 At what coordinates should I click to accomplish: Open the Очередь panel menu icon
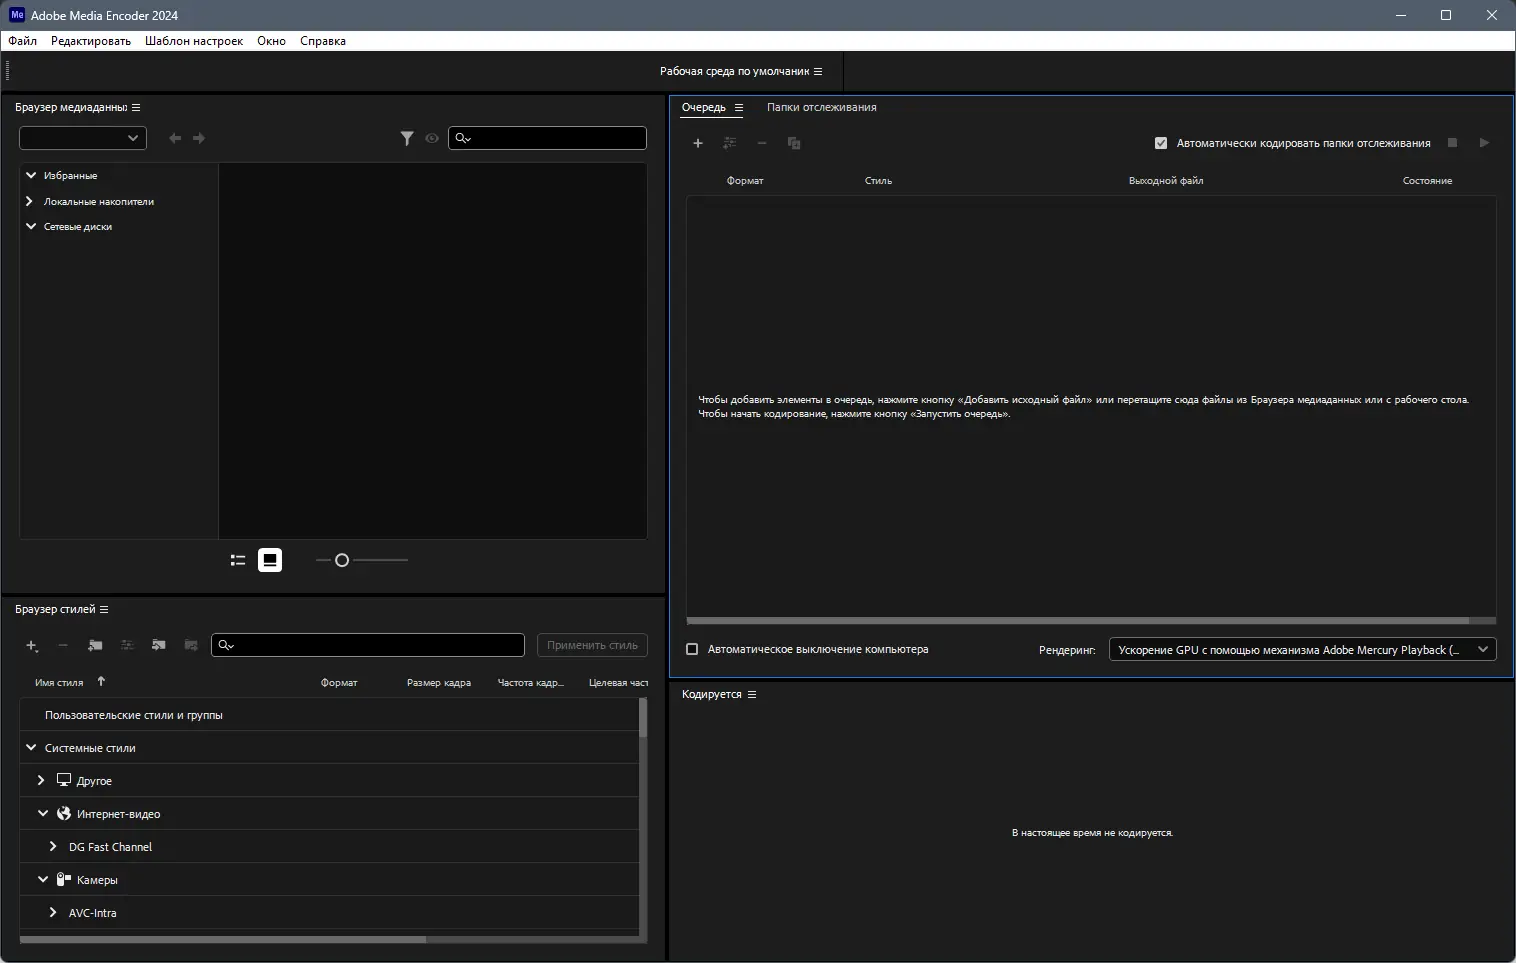pos(739,107)
